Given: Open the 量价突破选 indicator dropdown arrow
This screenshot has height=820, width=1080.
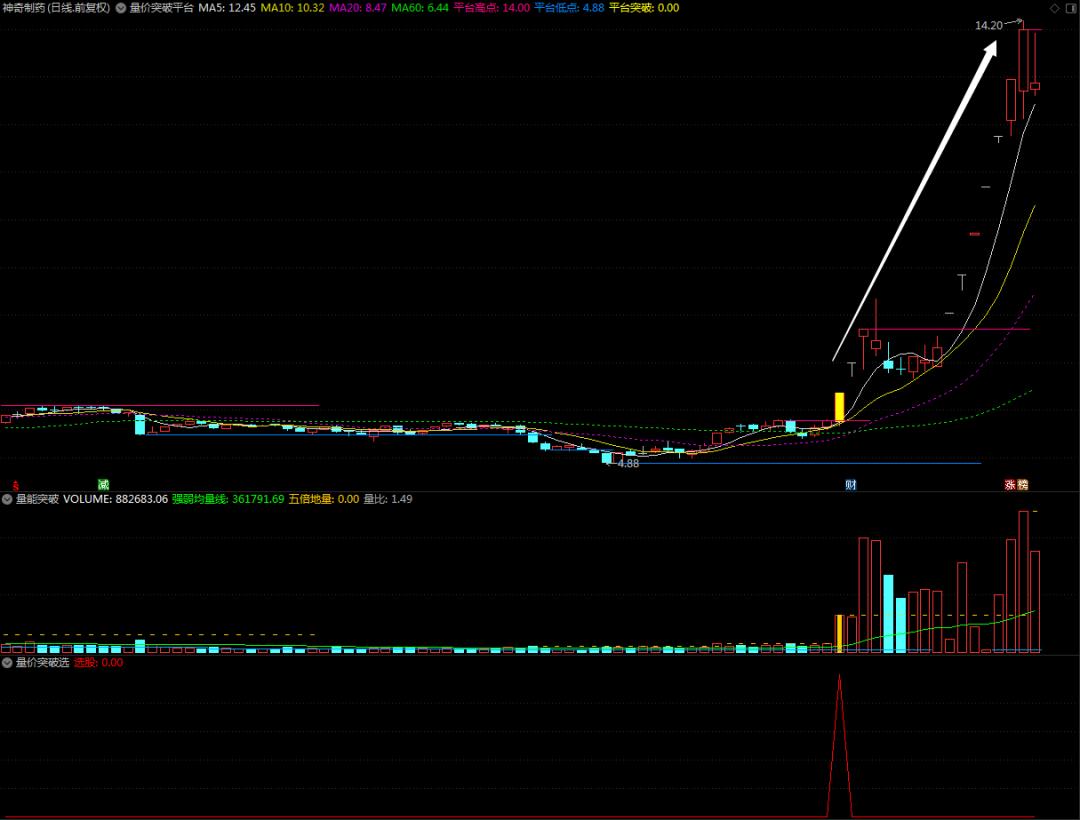Looking at the screenshot, I should tap(7, 662).
